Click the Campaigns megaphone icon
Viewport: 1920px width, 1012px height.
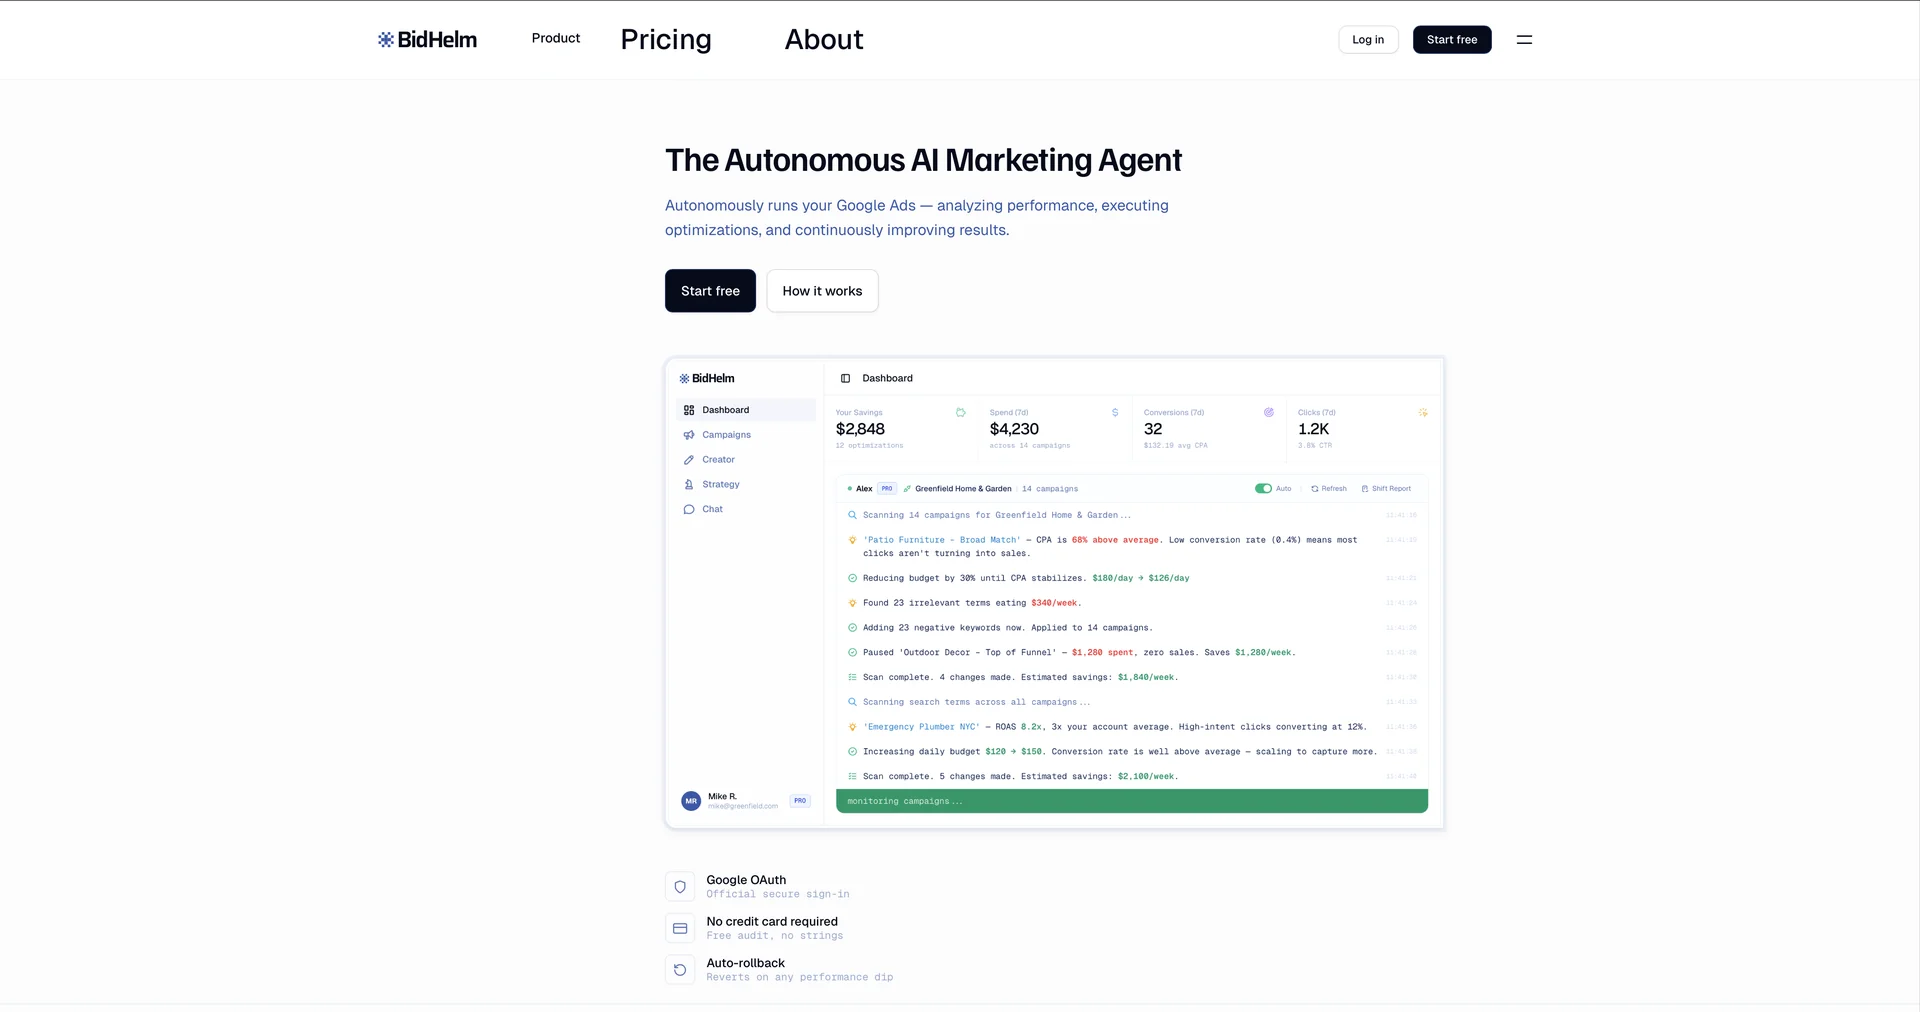click(689, 435)
